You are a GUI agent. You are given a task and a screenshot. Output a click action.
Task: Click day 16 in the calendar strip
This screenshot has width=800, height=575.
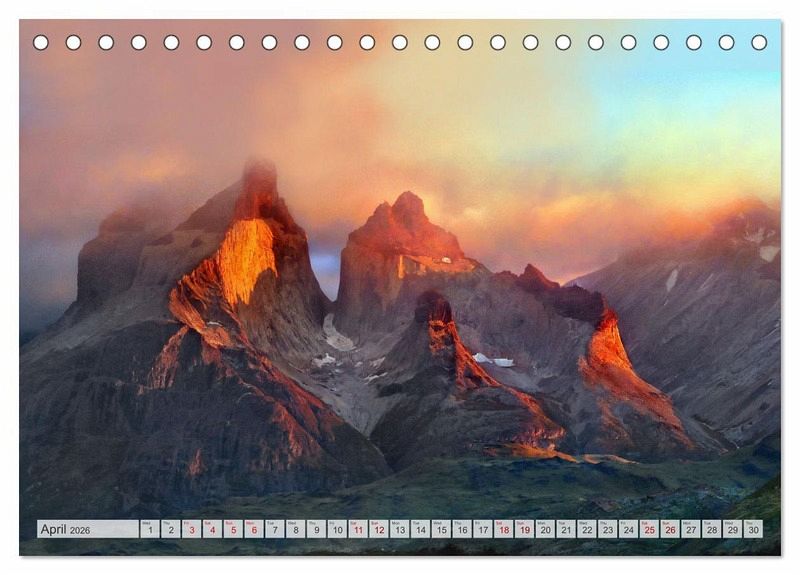coord(462,529)
